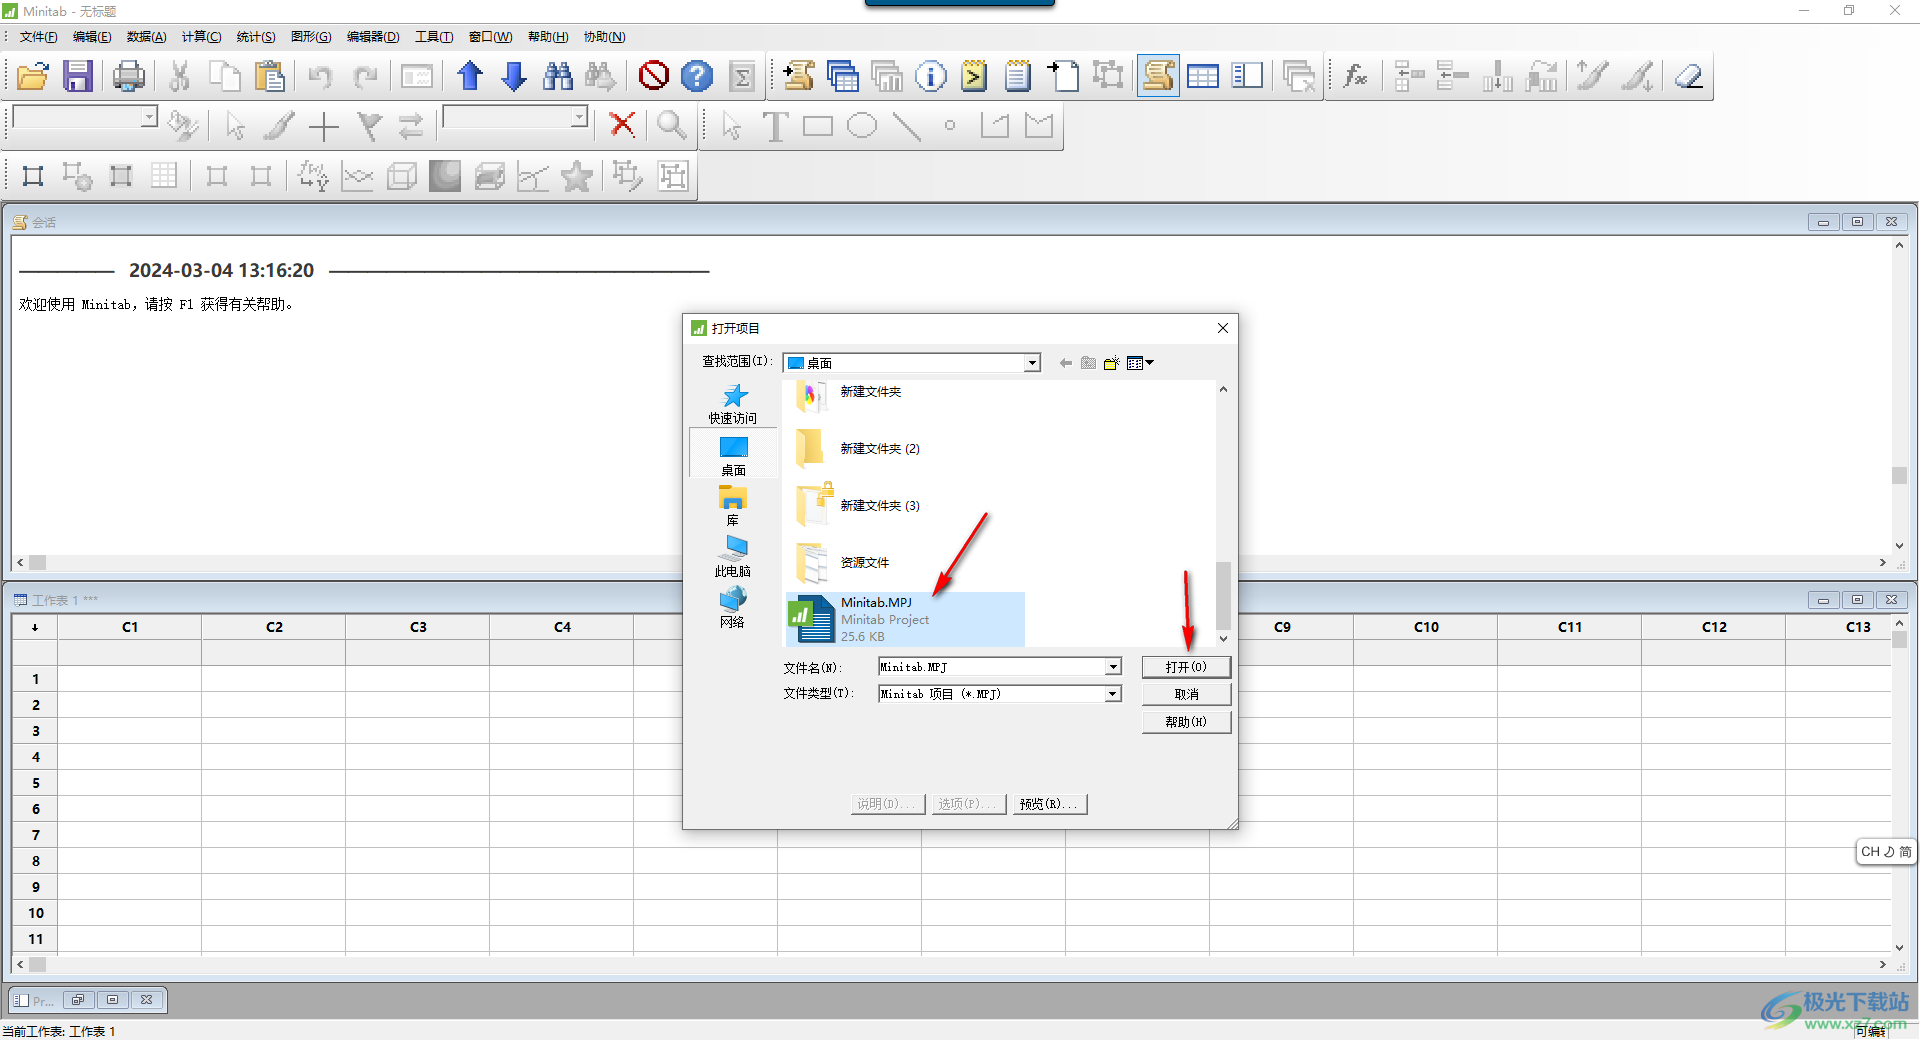Open Help via blue question mark icon
The width and height of the screenshot is (1920, 1040).
coord(697,76)
